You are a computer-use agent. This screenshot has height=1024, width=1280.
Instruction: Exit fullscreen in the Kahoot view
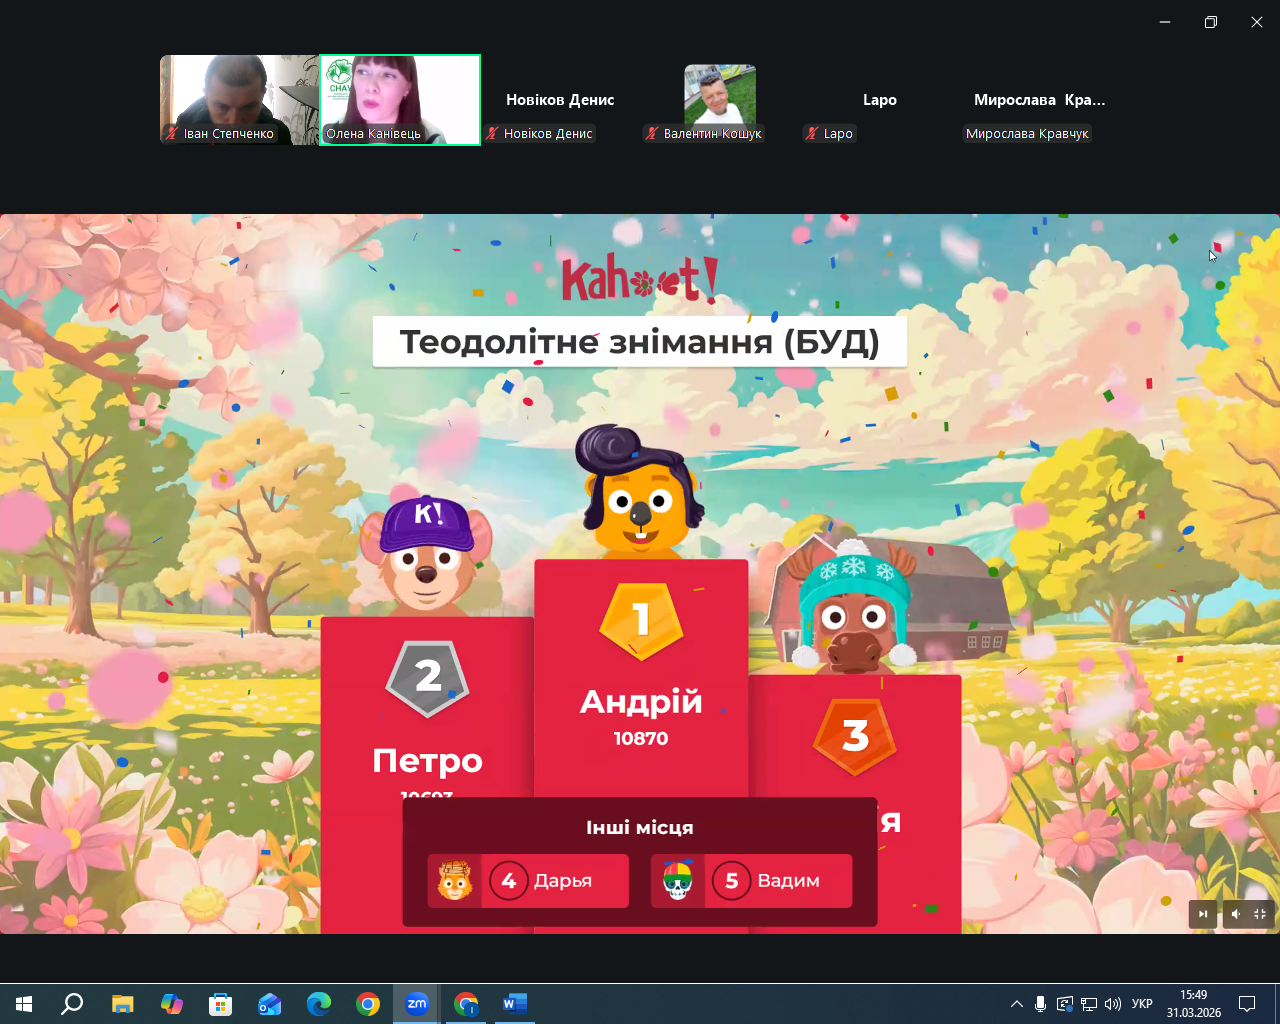pyautogui.click(x=1260, y=914)
